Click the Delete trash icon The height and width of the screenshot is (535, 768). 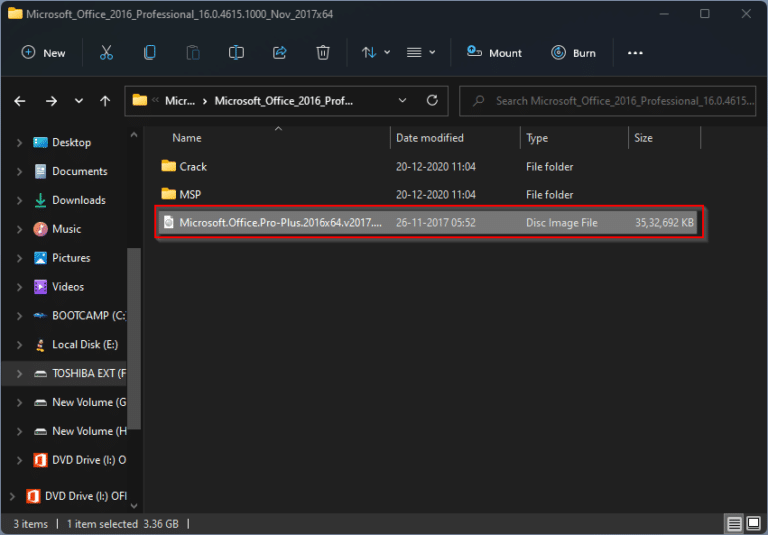(x=323, y=52)
